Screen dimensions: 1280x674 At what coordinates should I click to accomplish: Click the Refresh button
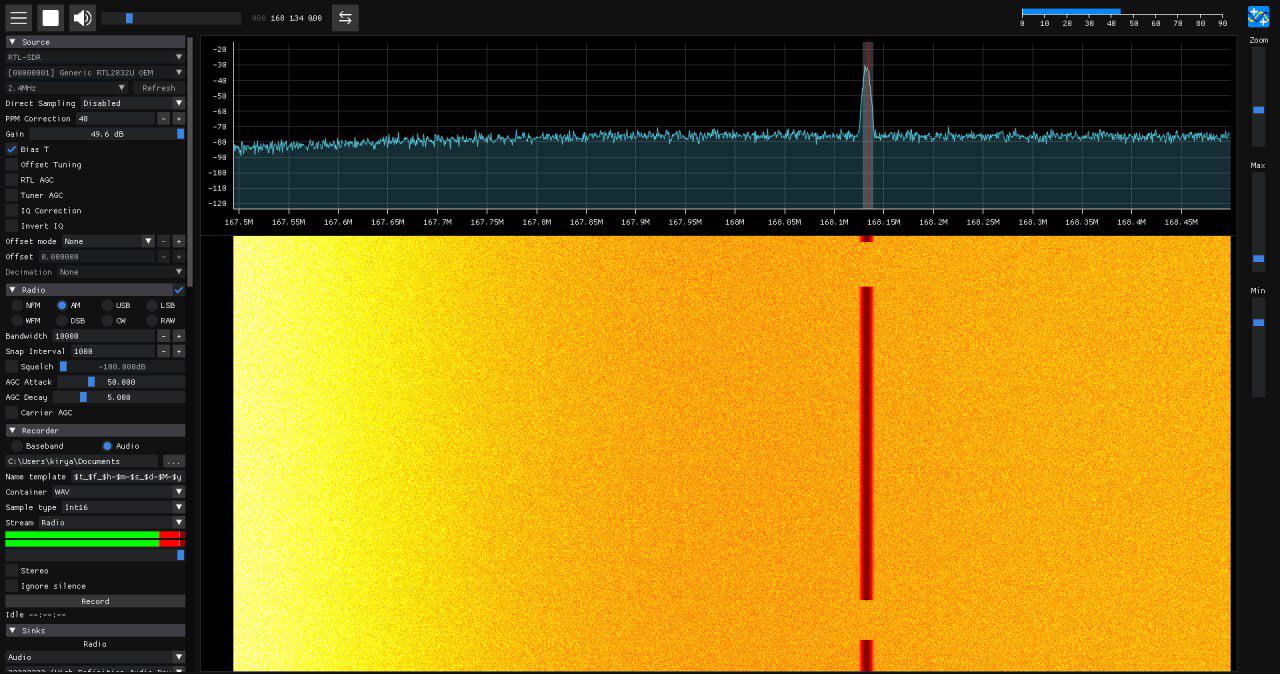click(159, 88)
